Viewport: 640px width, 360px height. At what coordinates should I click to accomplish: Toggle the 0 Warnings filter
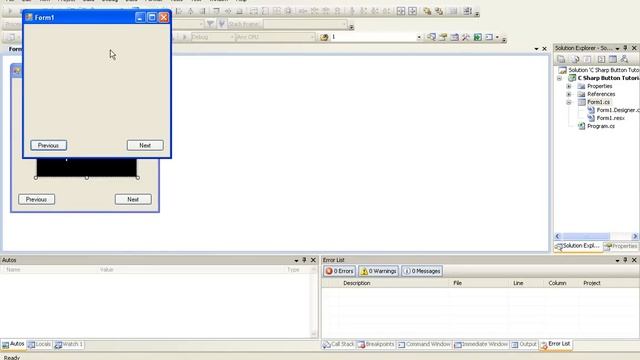378,271
